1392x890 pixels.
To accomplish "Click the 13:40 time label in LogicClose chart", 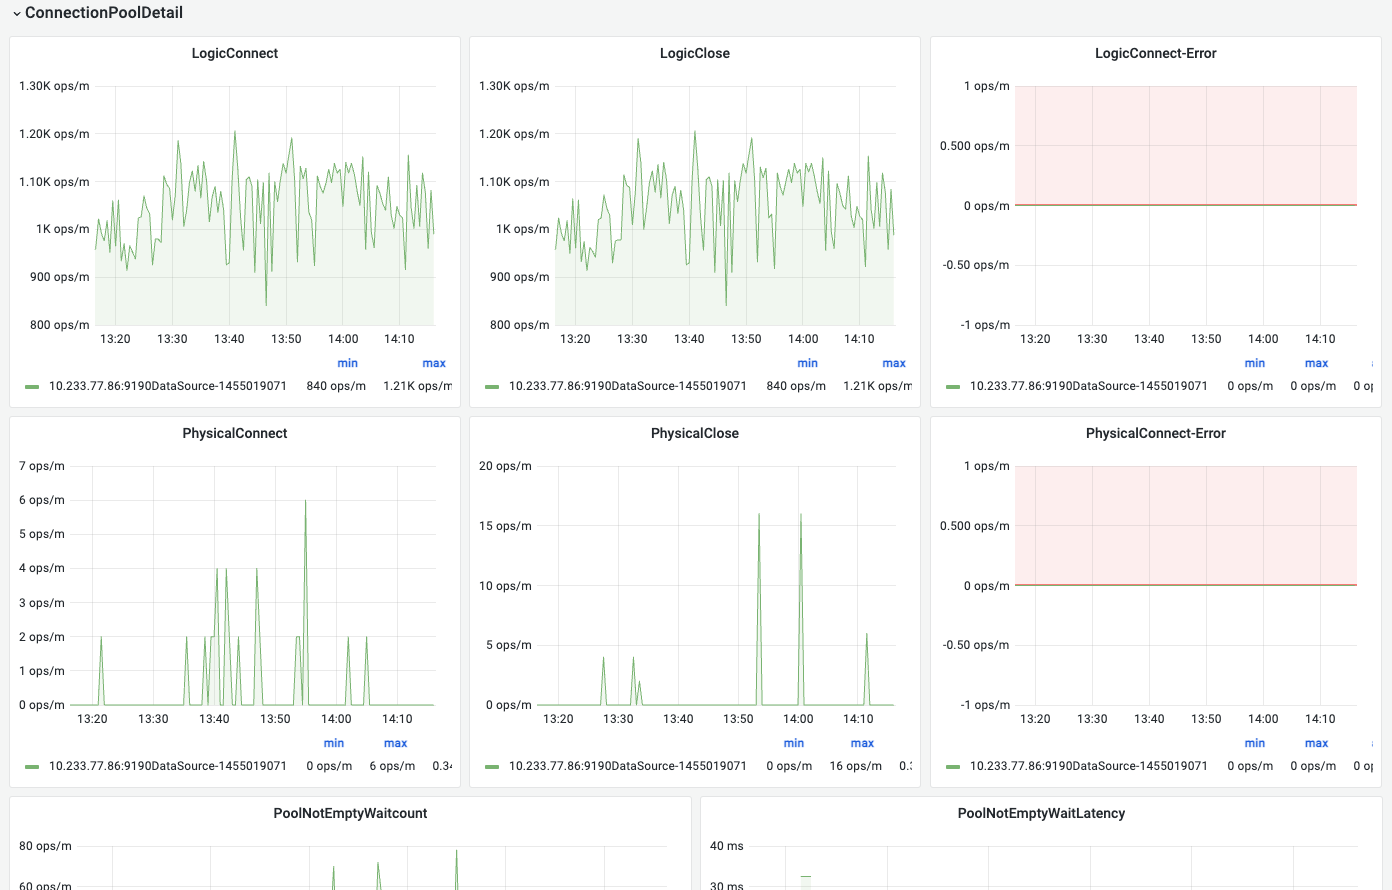I will tap(689, 339).
